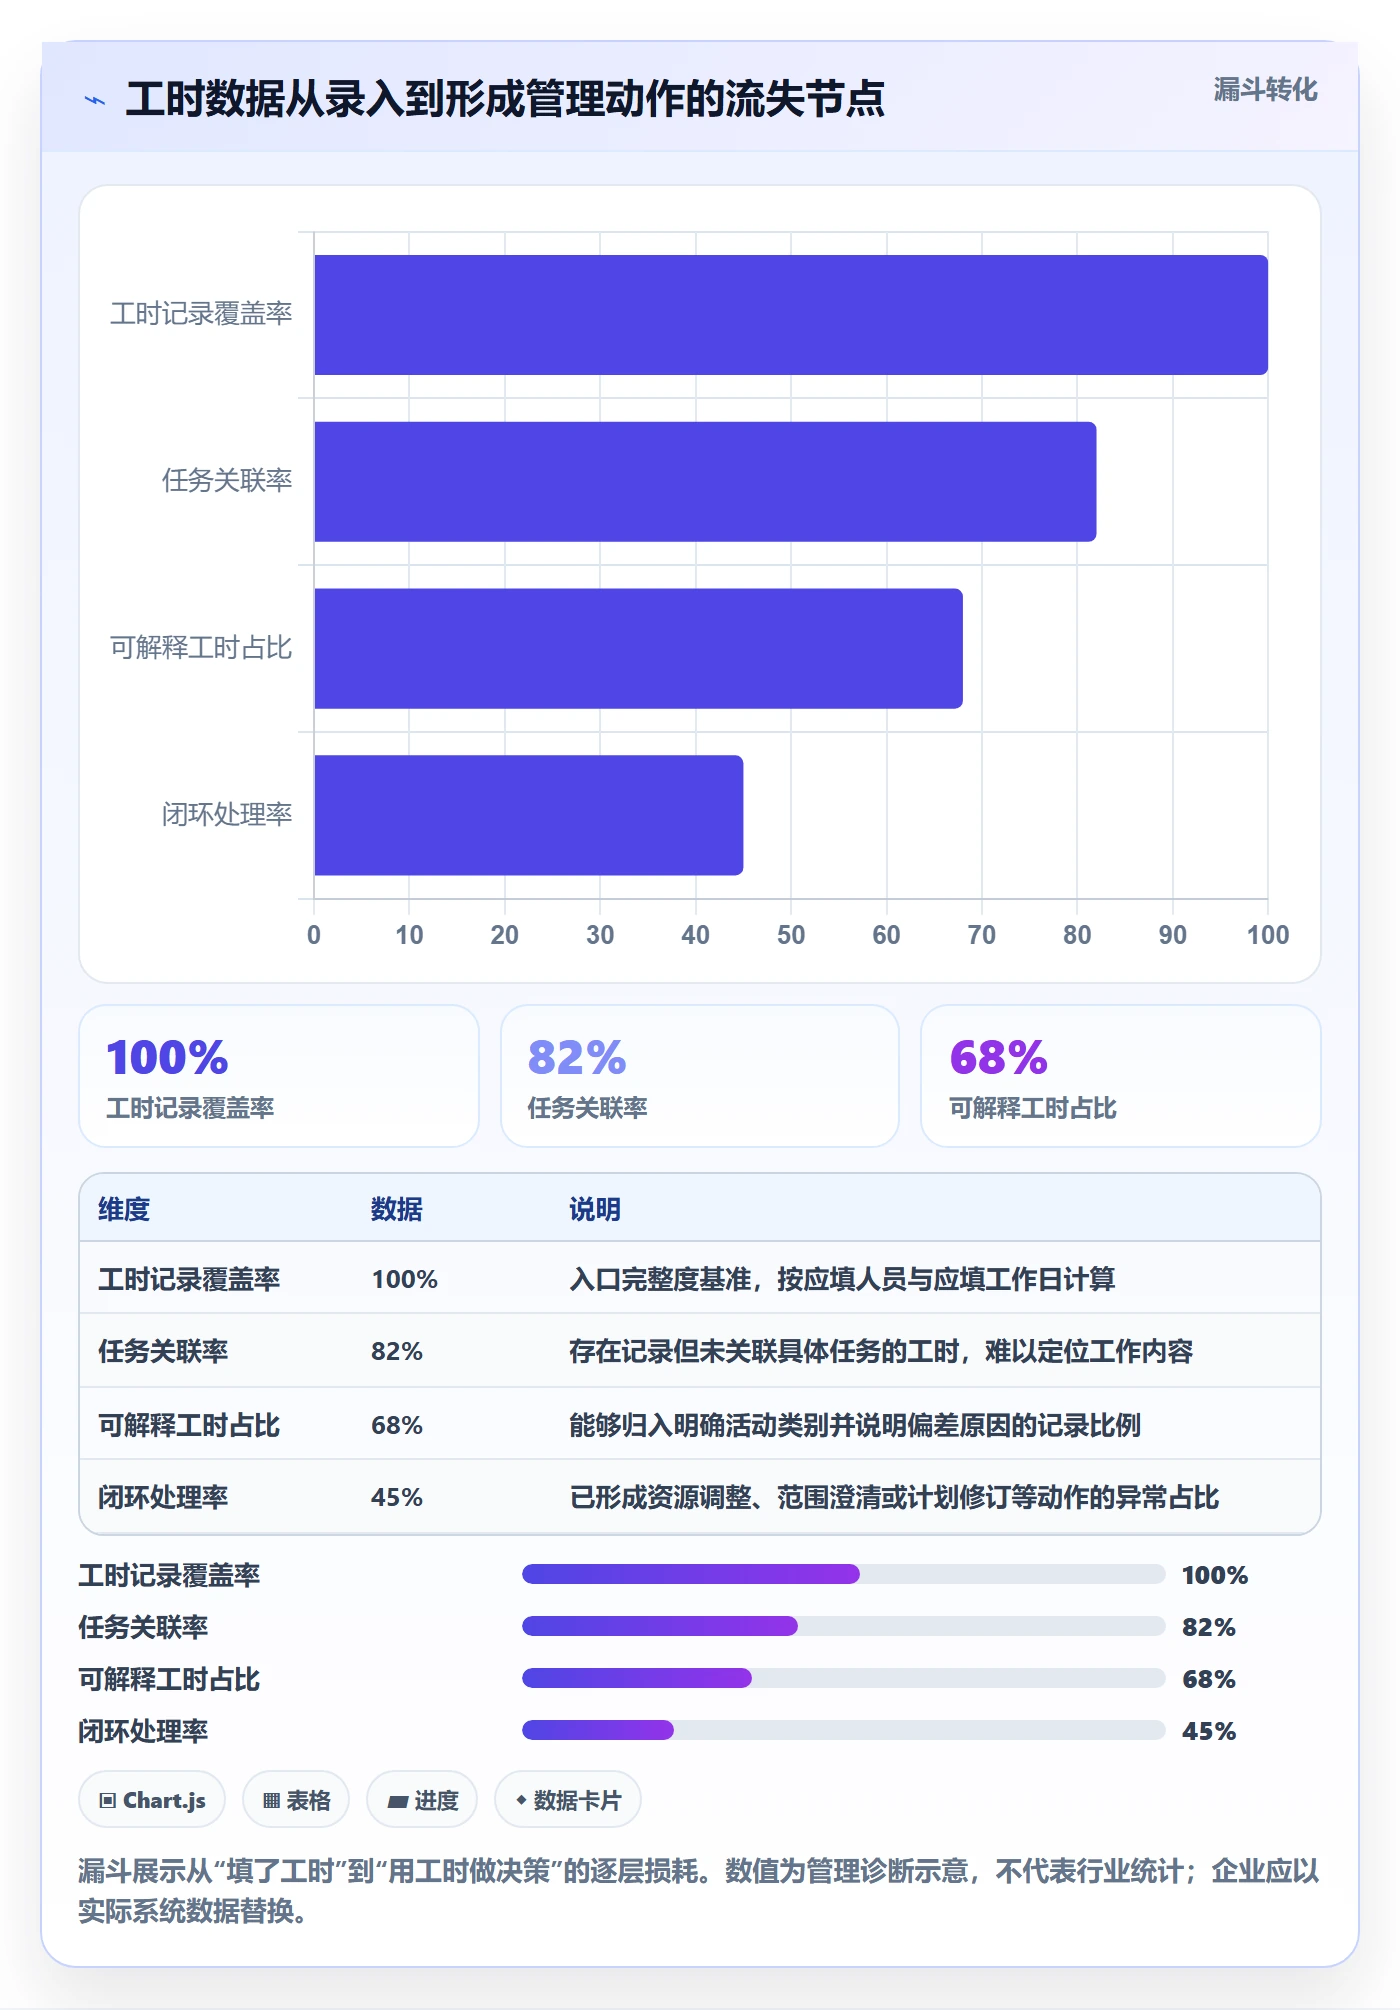
Task: Click the Chart.js tag chip
Action: (152, 1800)
